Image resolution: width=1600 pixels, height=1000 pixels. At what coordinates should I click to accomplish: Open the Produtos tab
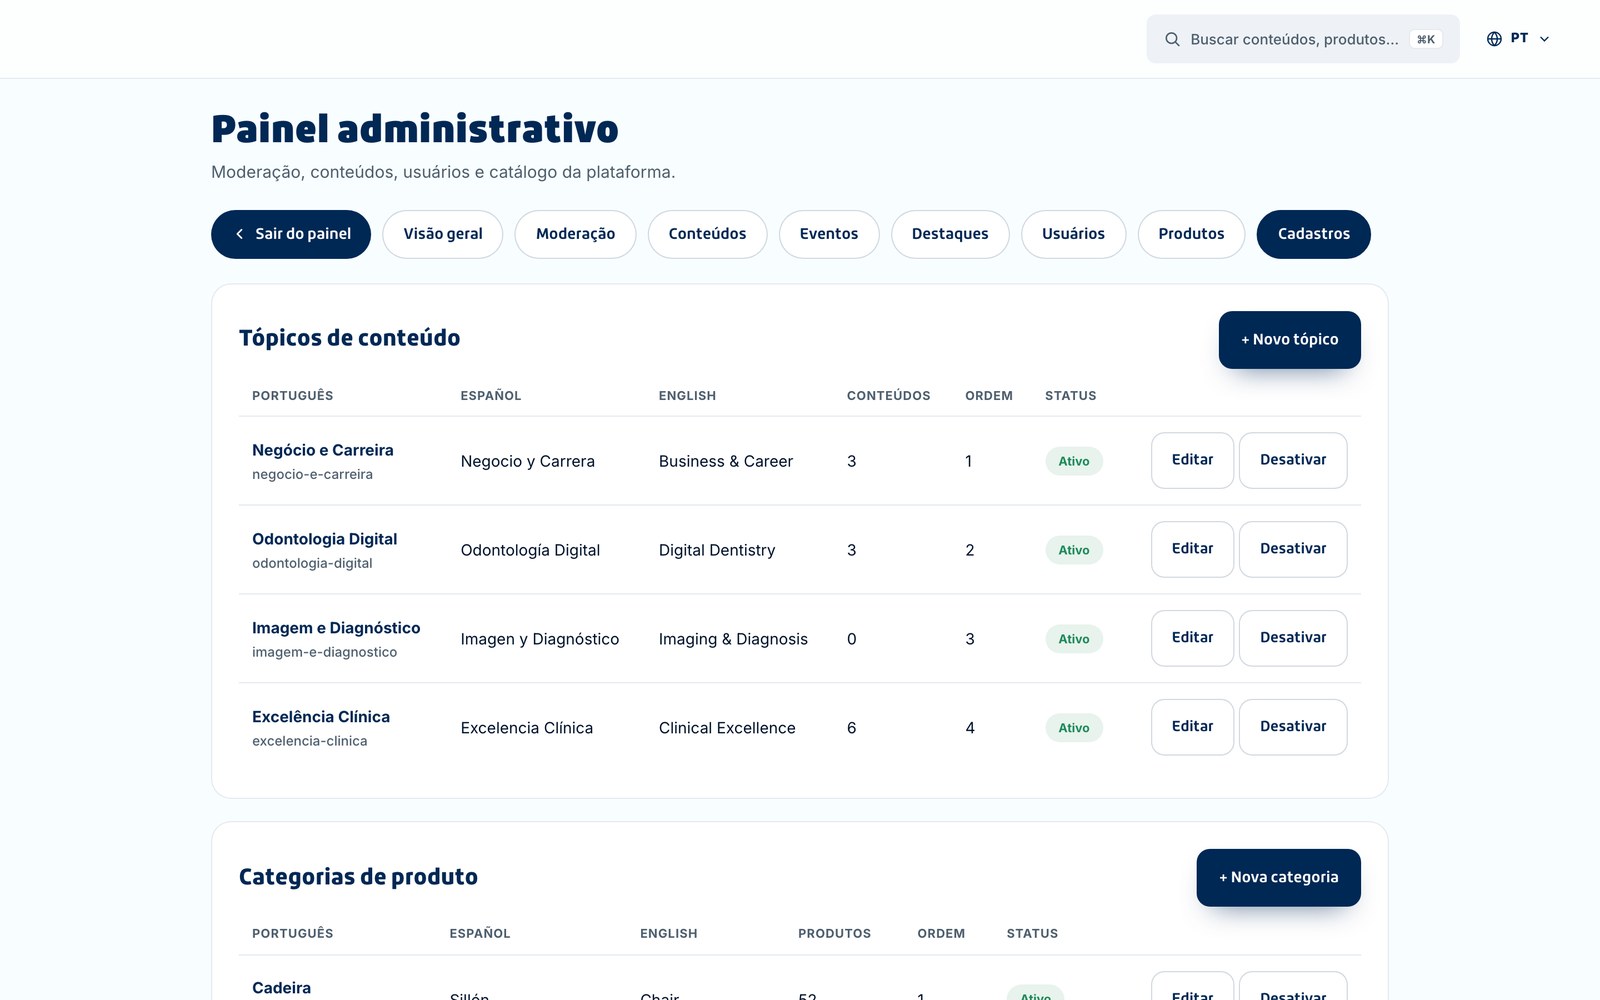point(1191,234)
